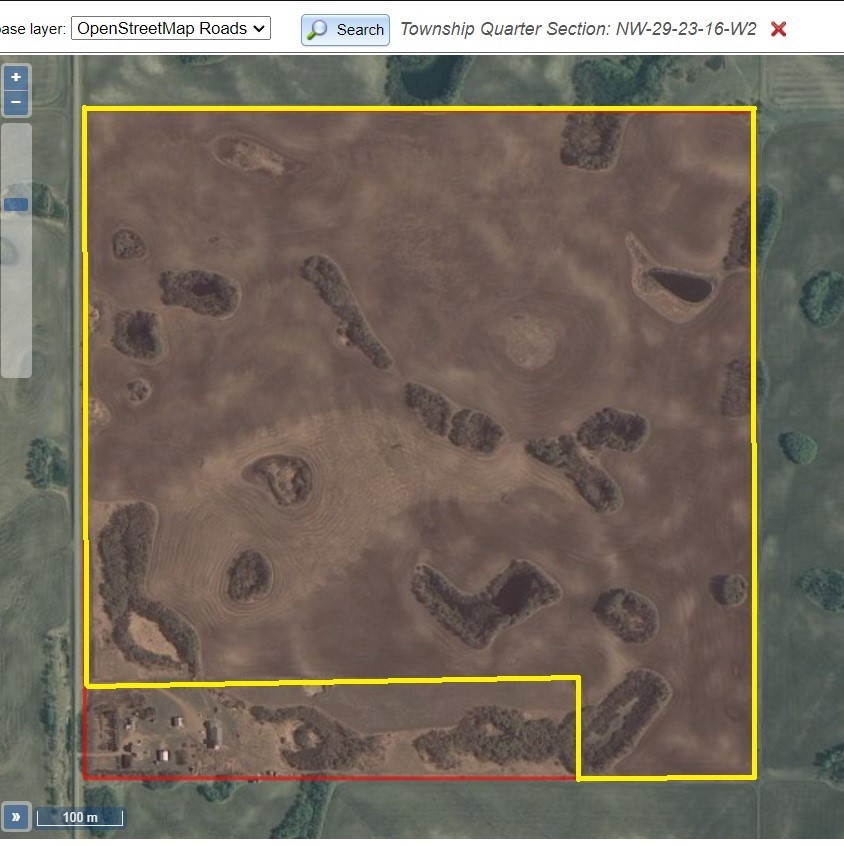This screenshot has height=846, width=844.
Task: Click the Township Quarter Section NW-29-23-16-W2 text
Action: tap(578, 29)
